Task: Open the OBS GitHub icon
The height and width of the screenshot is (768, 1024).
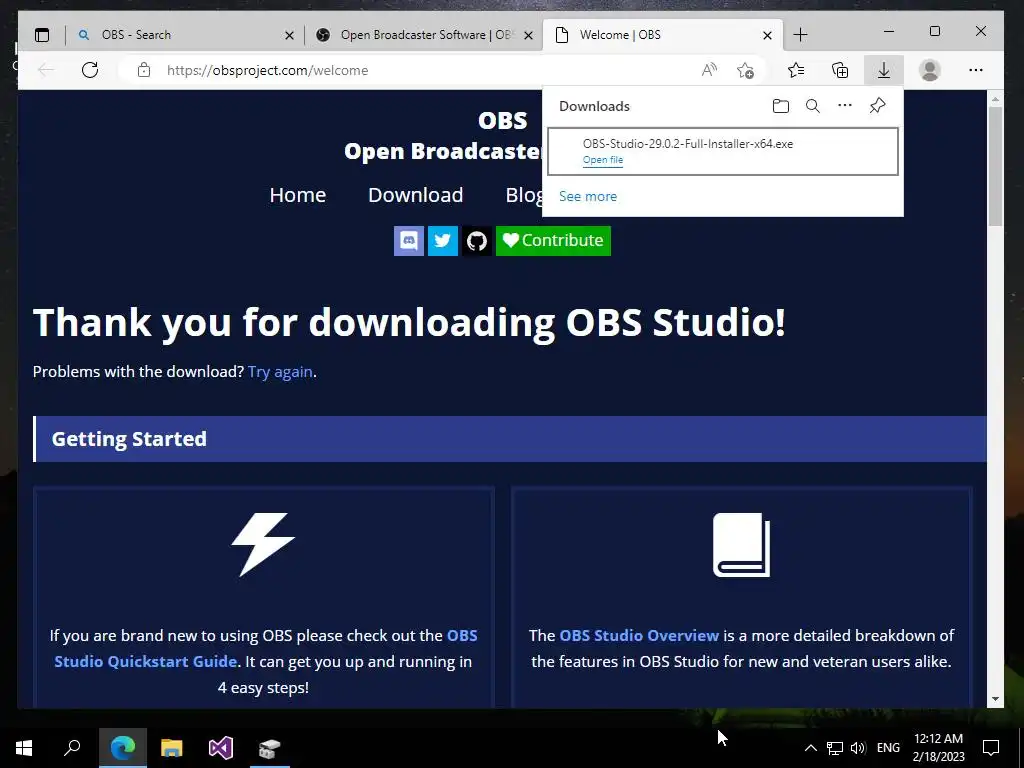Action: [x=477, y=241]
